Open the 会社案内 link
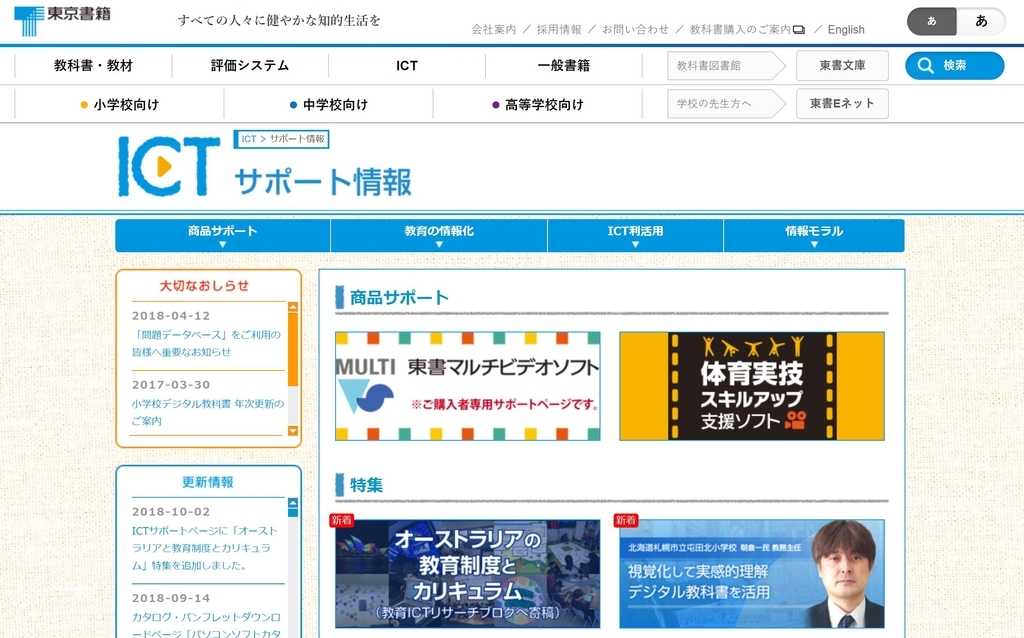 point(494,29)
